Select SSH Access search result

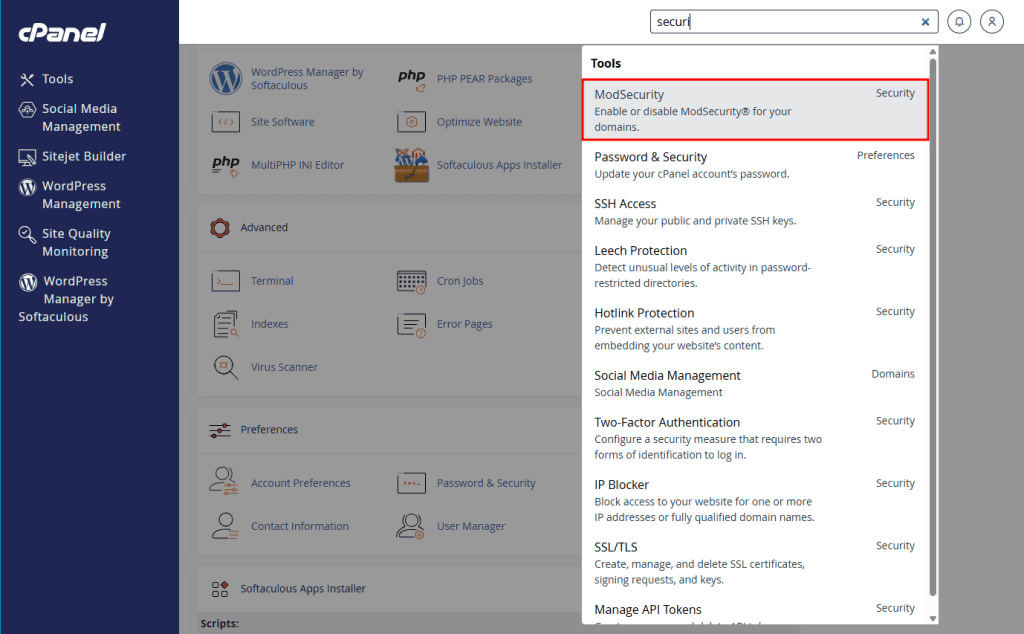755,212
